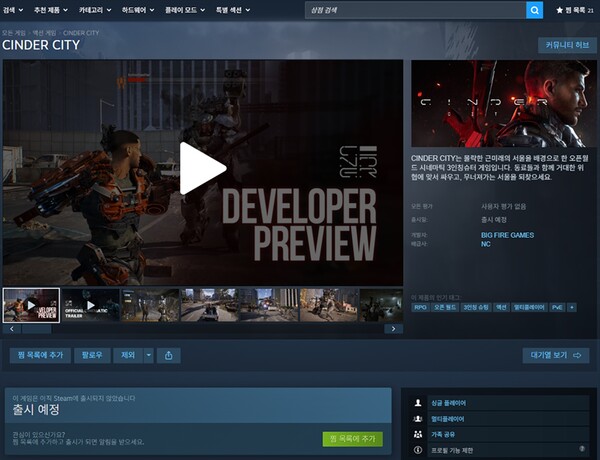
Task: Expand the dropdown arrow beside 제외 button
Action: point(148,356)
